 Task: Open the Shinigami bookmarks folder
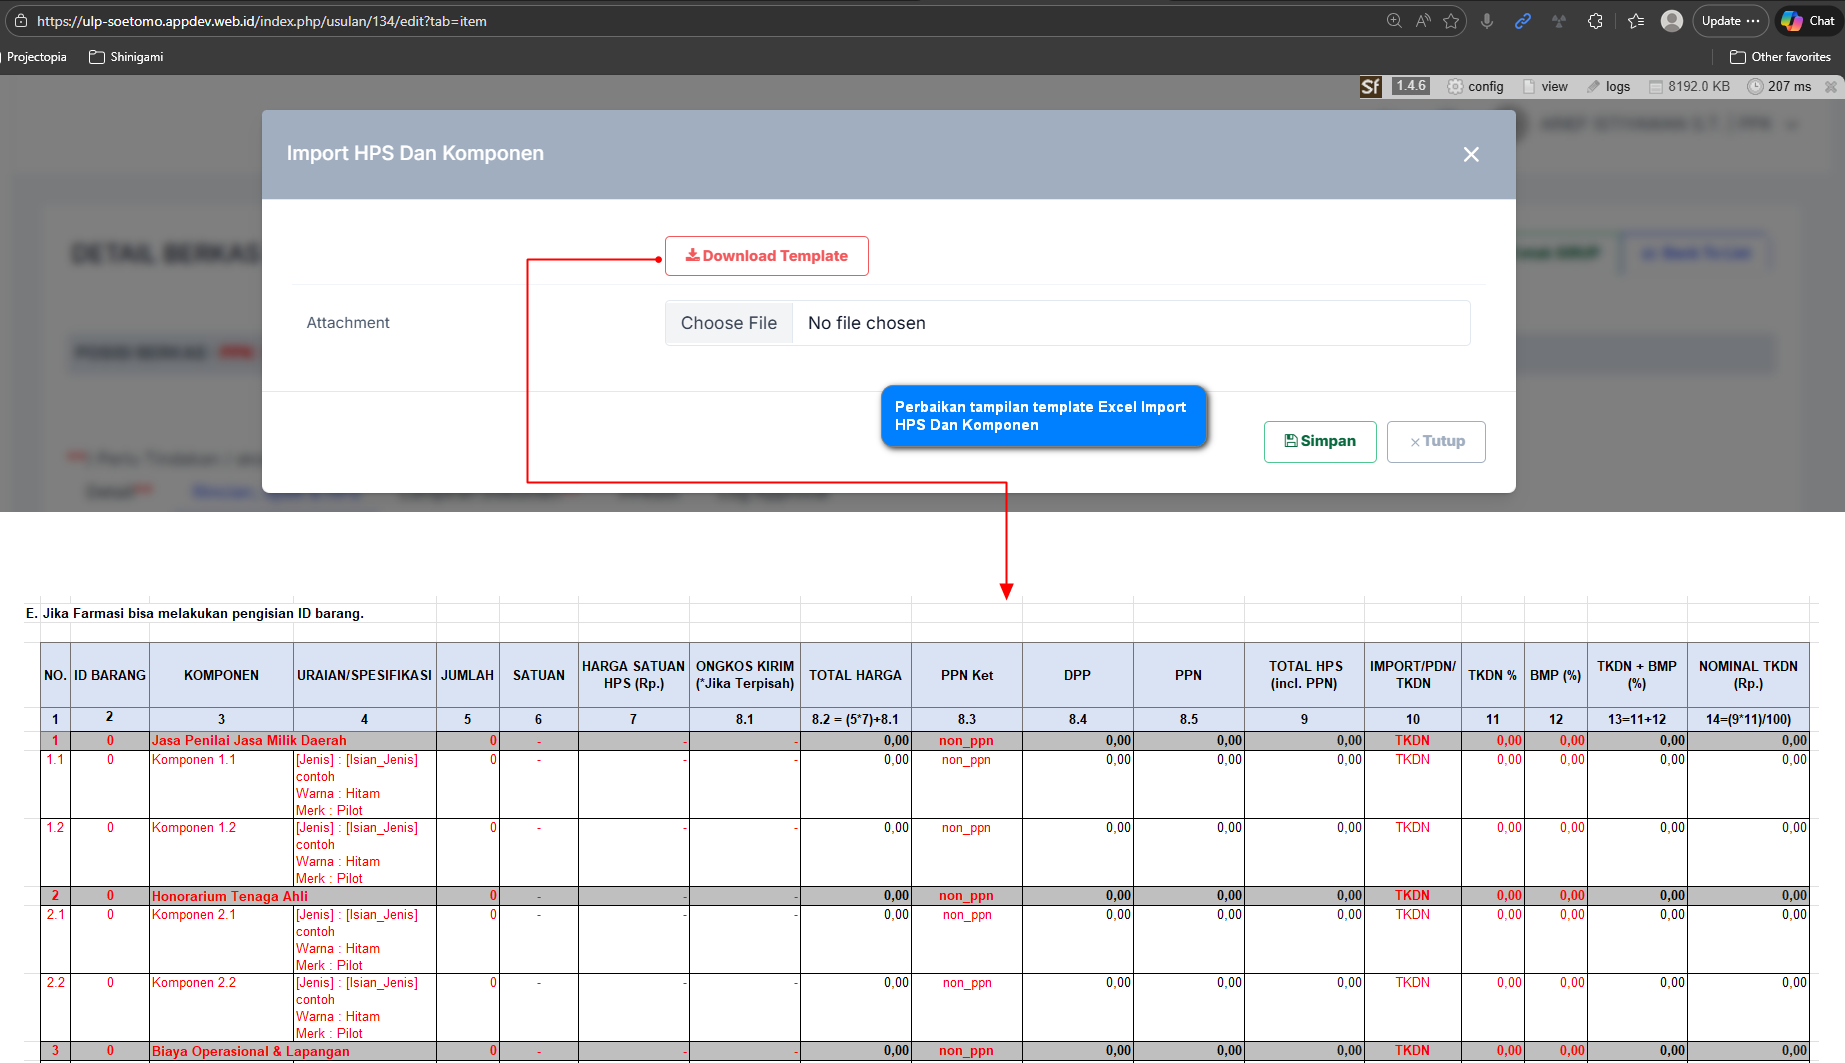pyautogui.click(x=126, y=57)
